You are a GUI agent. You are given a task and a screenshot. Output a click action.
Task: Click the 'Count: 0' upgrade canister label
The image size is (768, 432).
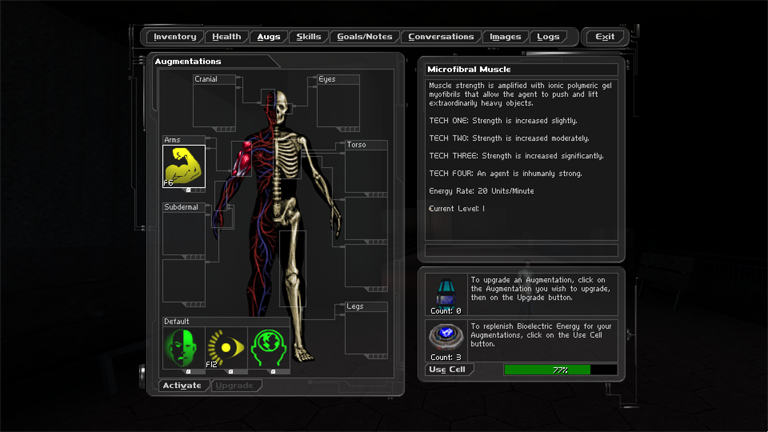coord(446,311)
